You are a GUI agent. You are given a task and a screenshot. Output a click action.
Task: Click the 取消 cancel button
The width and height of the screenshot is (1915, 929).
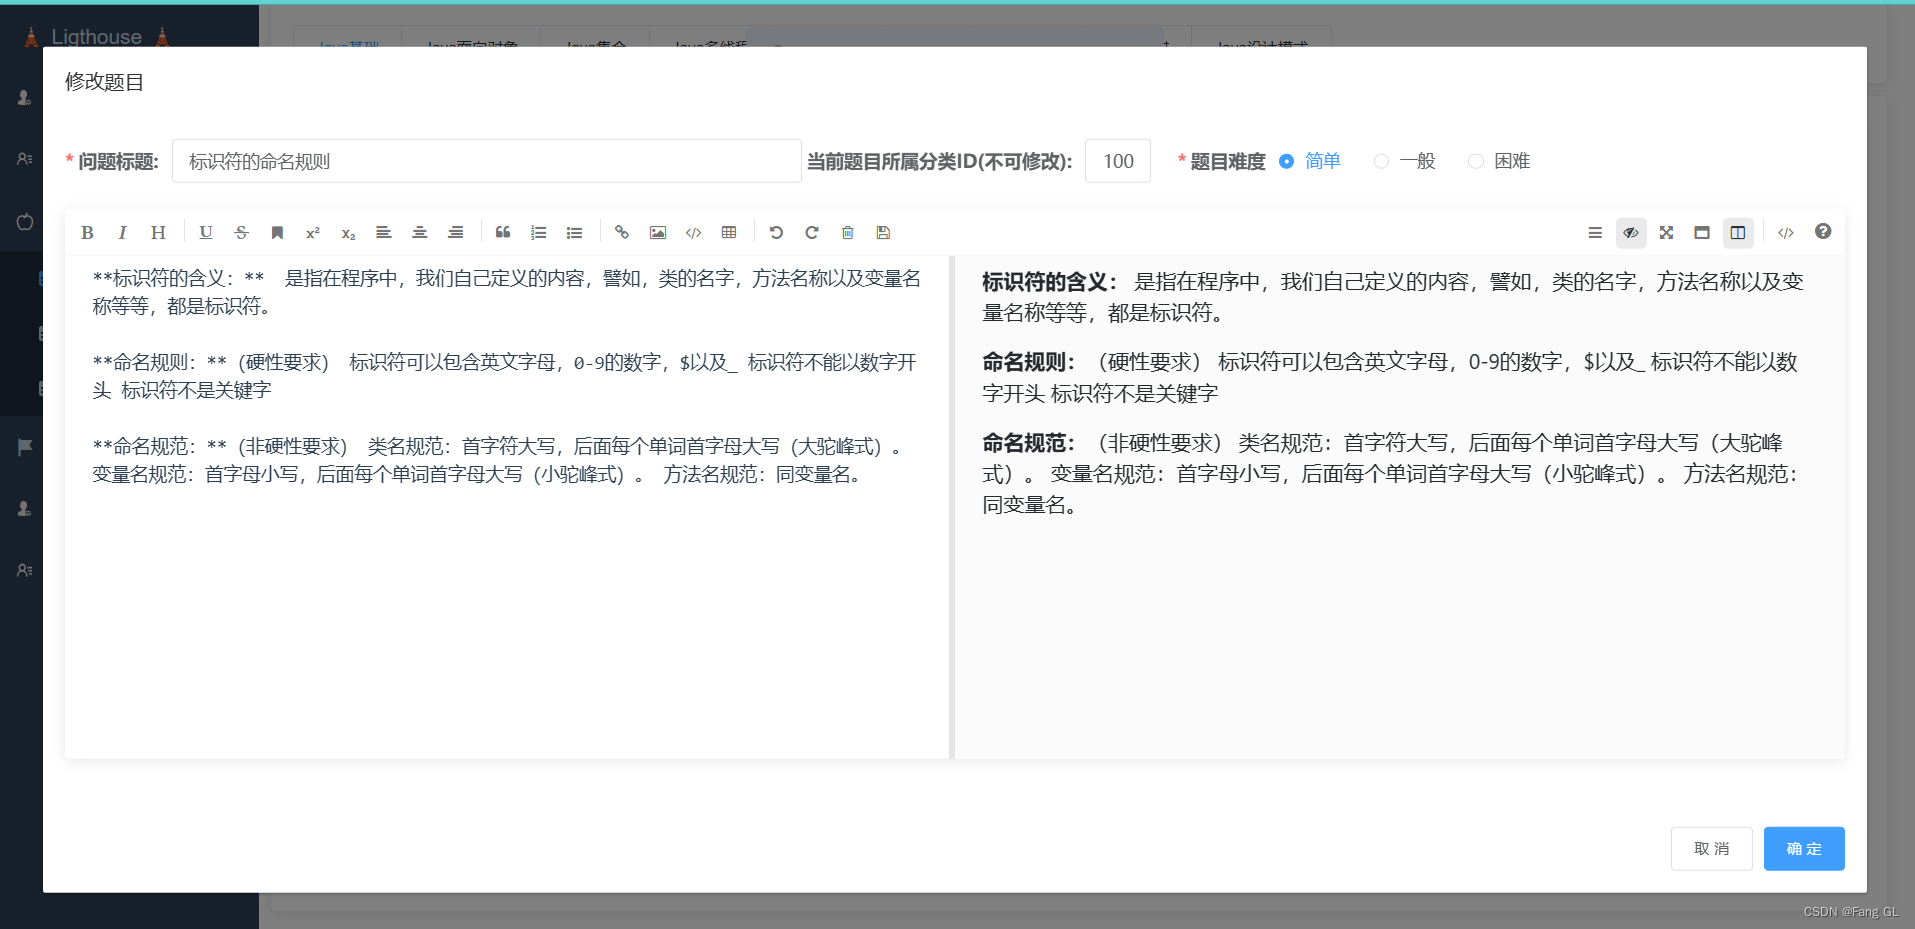1712,848
